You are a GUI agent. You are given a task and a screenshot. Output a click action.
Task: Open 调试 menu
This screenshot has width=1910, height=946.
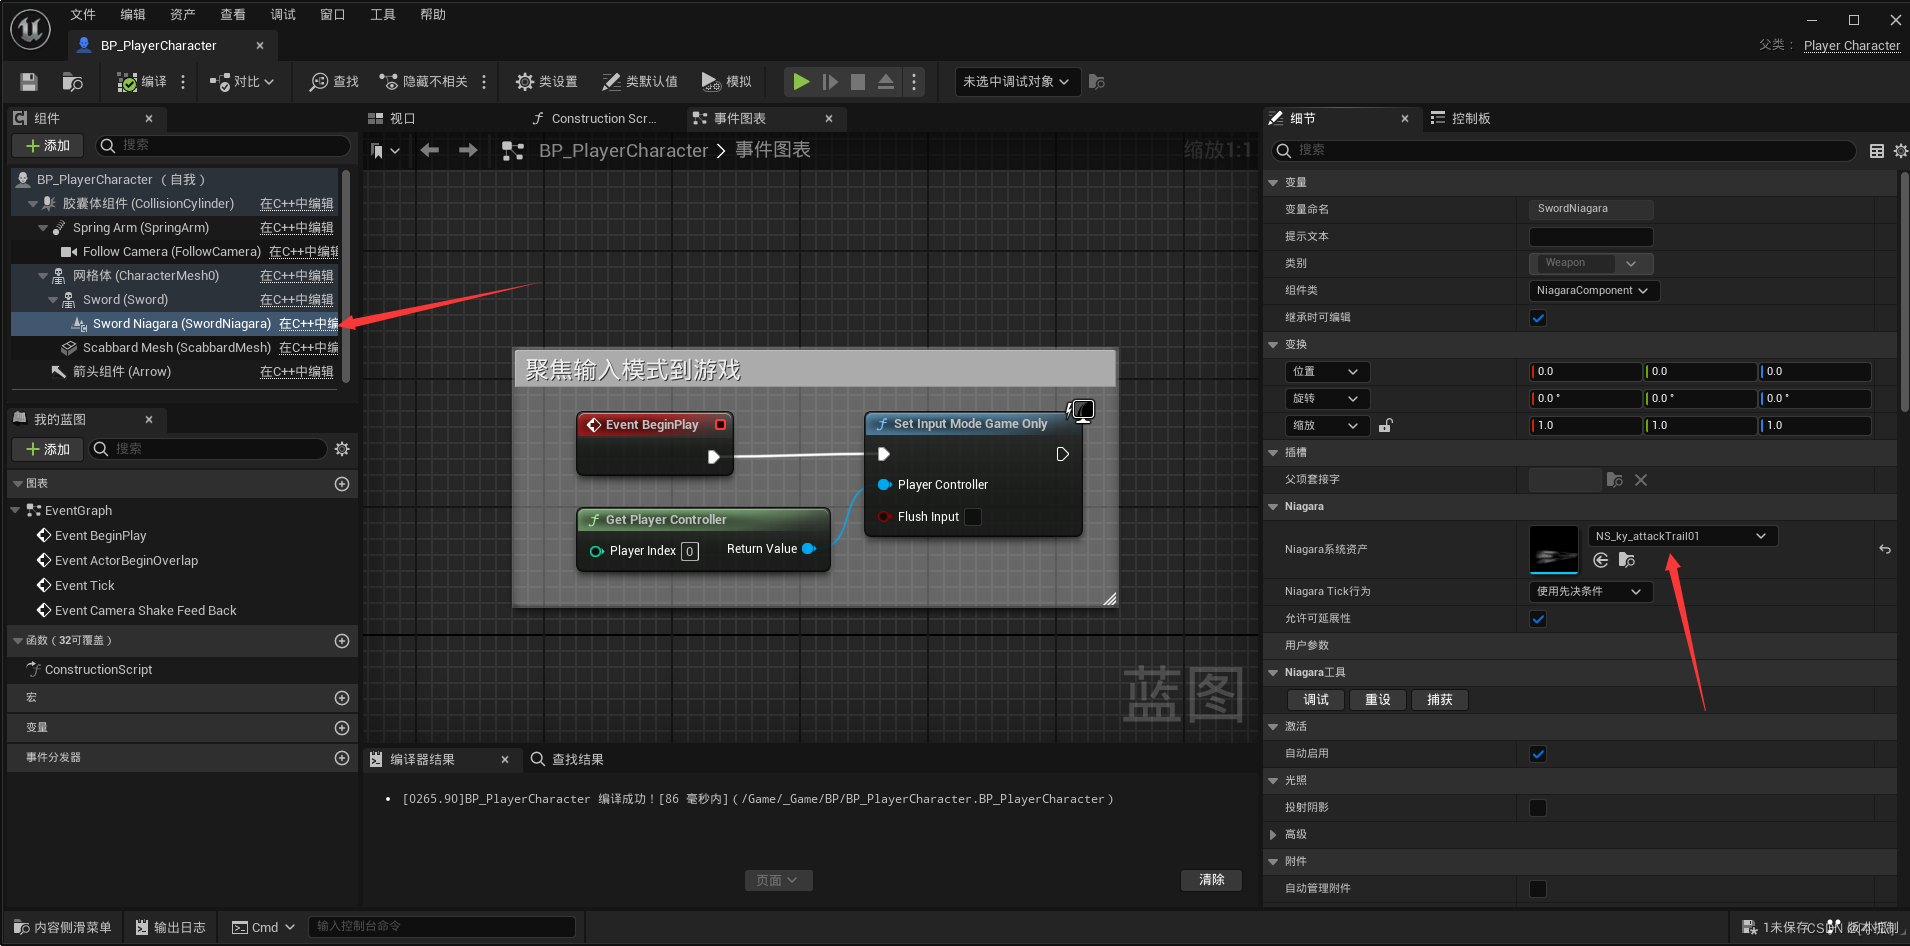pyautogui.click(x=283, y=14)
